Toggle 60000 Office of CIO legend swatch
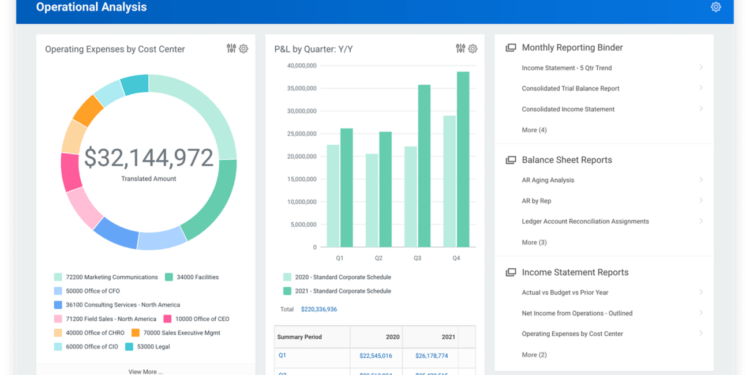The image size is (750, 375). click(58, 346)
